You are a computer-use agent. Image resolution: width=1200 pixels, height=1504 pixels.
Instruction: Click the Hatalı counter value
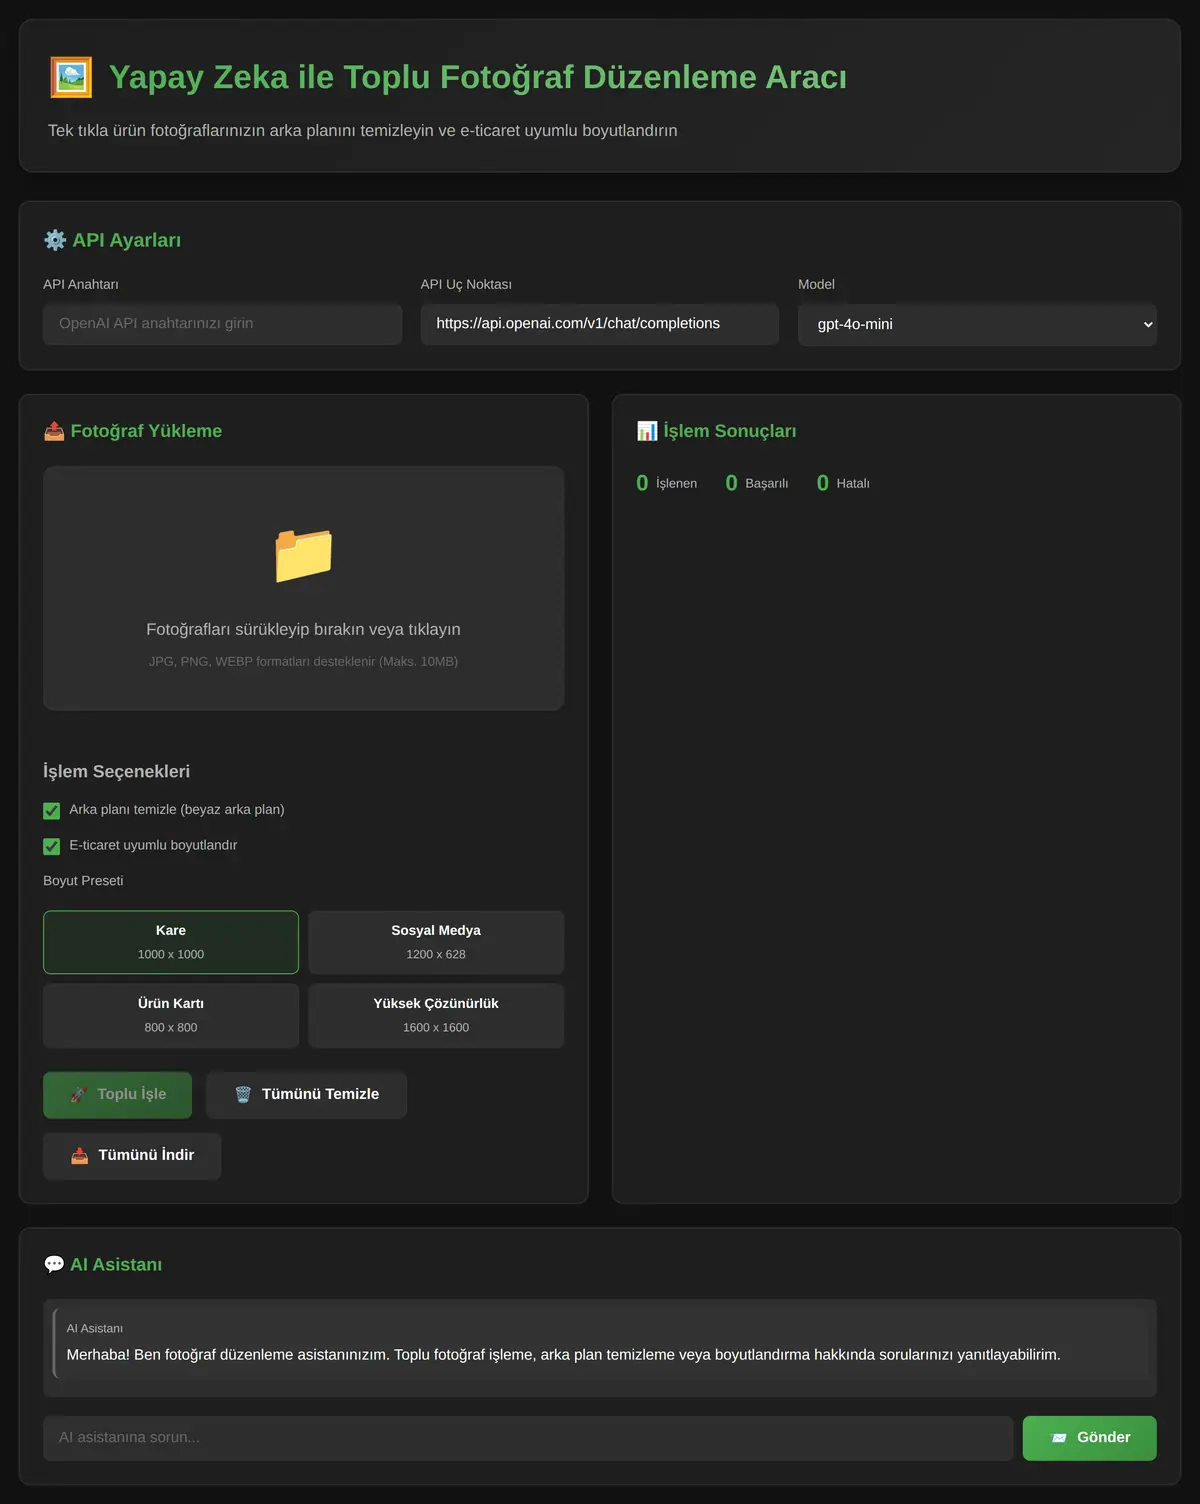click(x=823, y=483)
